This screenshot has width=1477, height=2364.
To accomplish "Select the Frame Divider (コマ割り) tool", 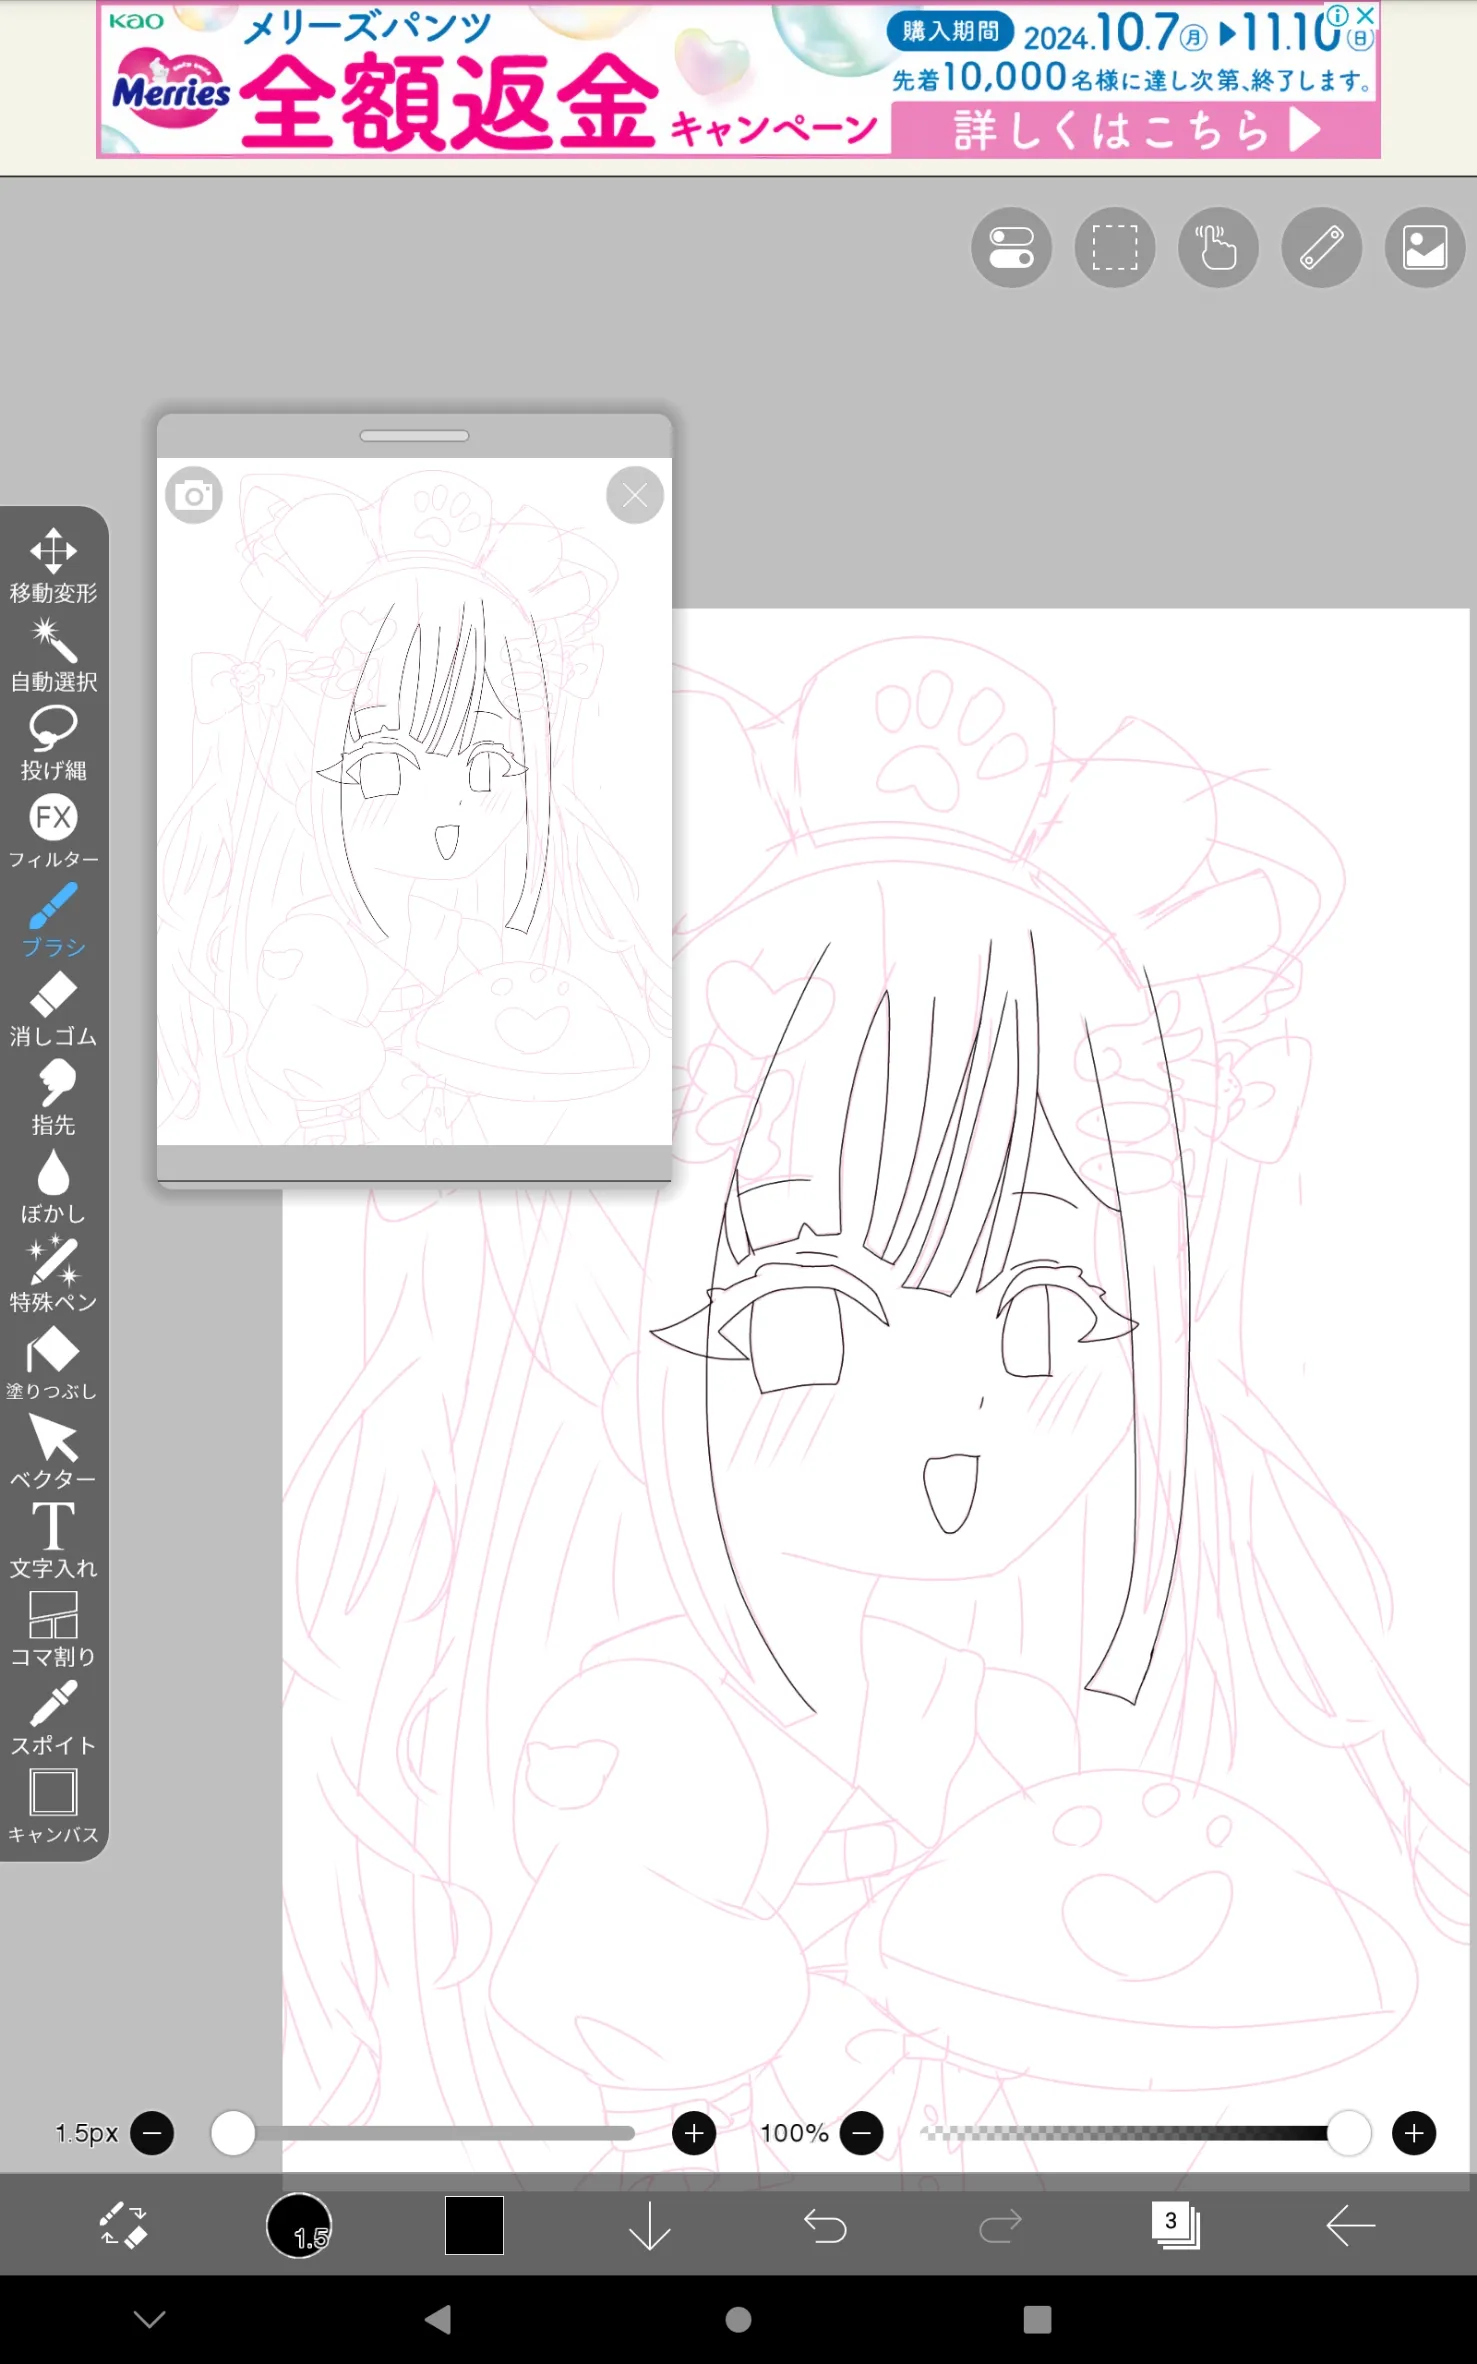I will click(53, 1630).
